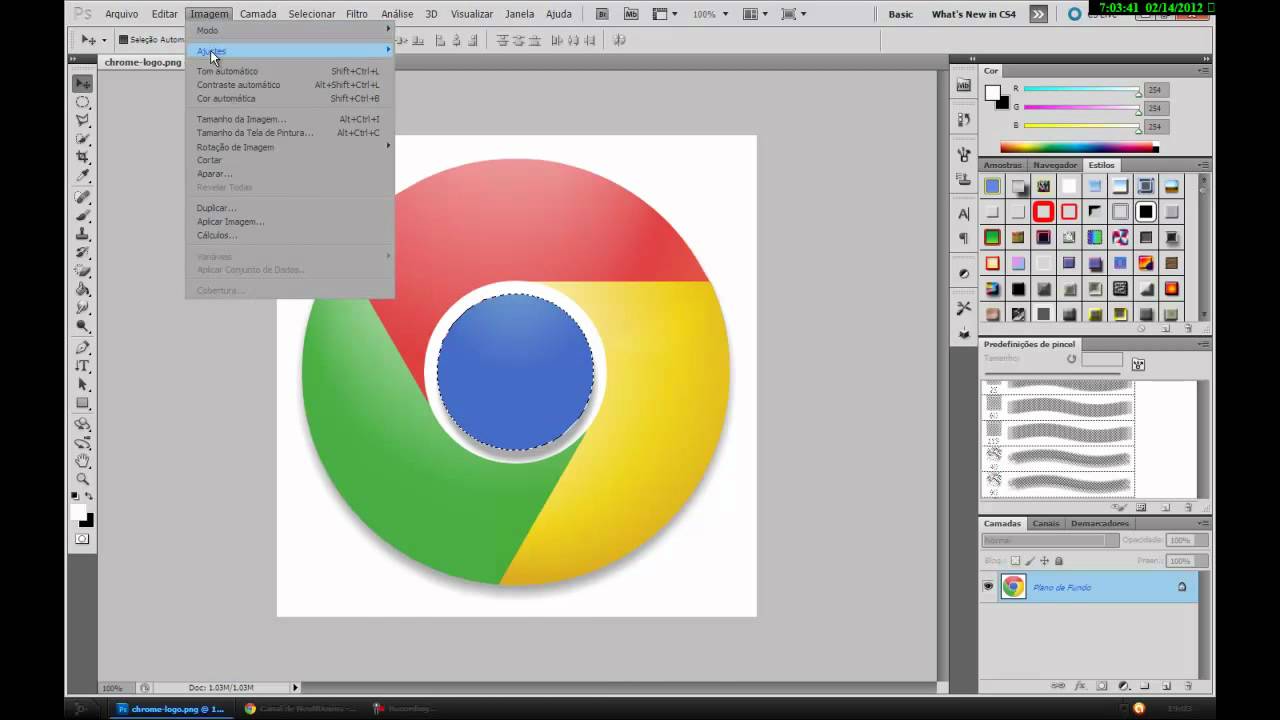The height and width of the screenshot is (720, 1280).
Task: Expand more workspaces with double-arrow button
Action: click(x=1039, y=14)
